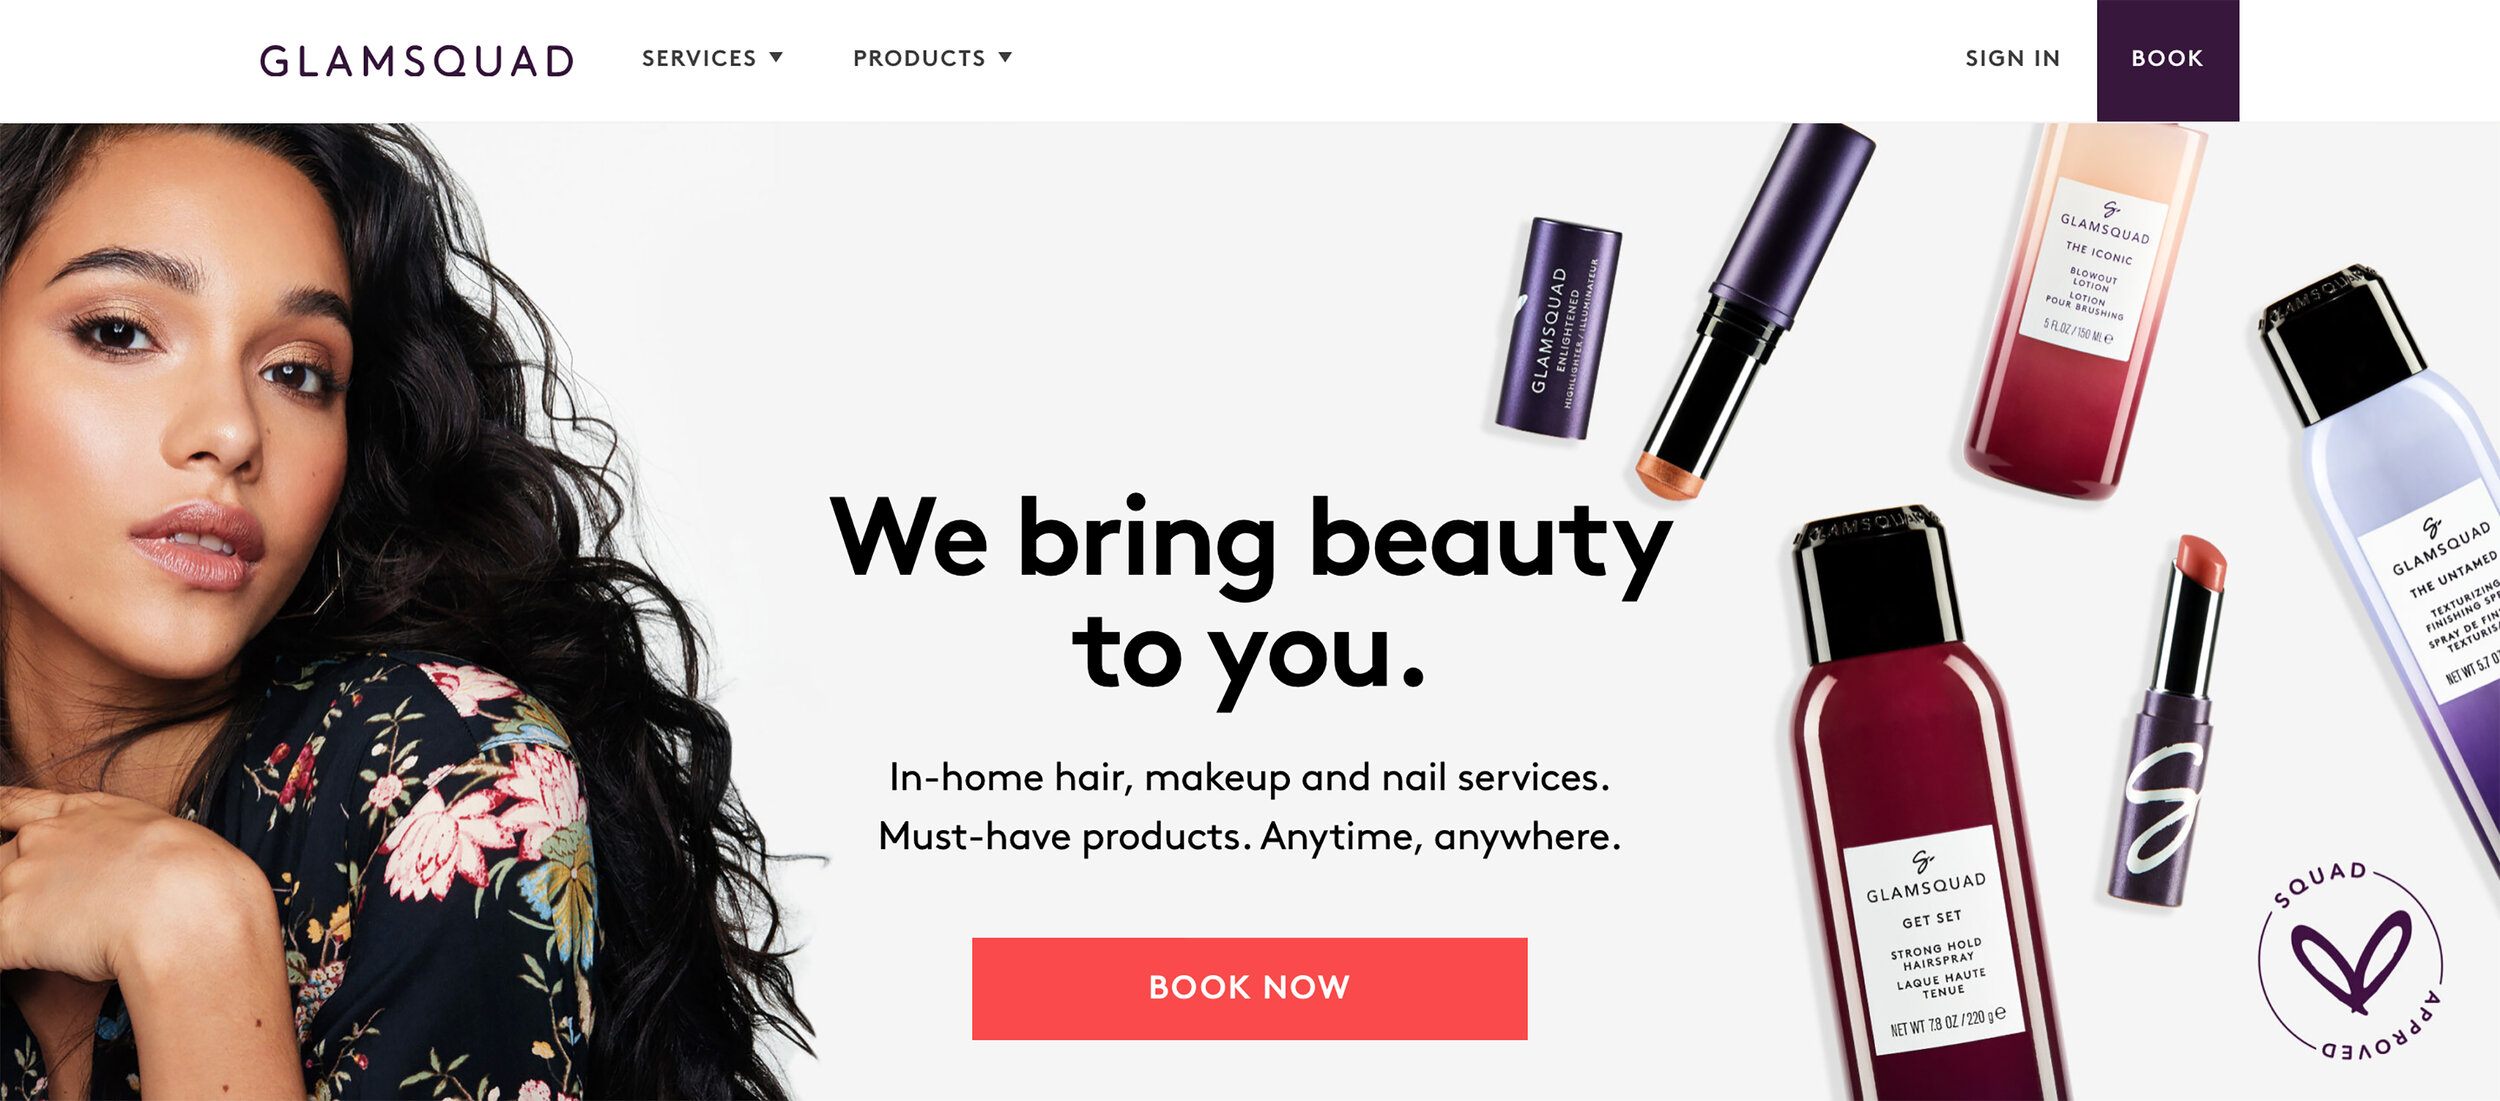Expand the Products dropdown arrow
The image size is (2500, 1101).
(x=1005, y=58)
